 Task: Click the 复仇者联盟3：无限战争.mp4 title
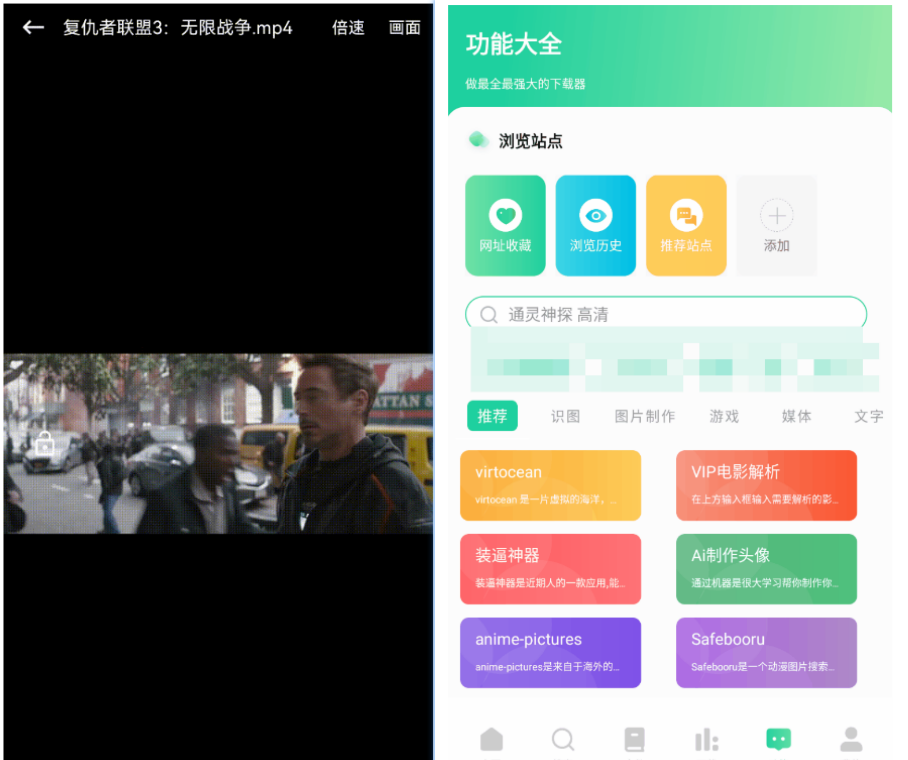point(178,27)
